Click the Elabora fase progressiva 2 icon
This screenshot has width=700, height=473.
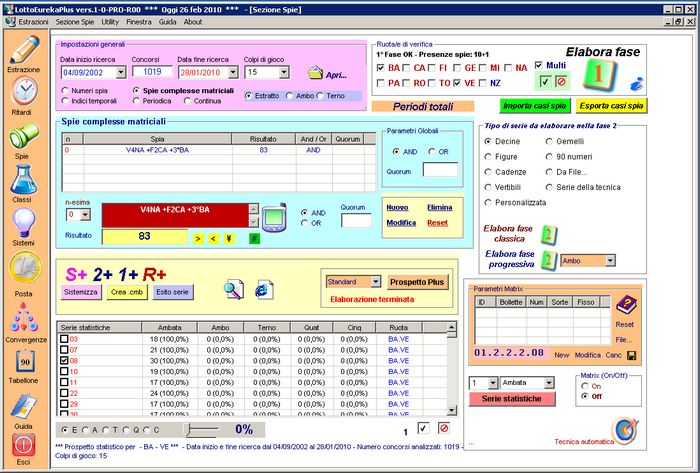pyautogui.click(x=549, y=260)
